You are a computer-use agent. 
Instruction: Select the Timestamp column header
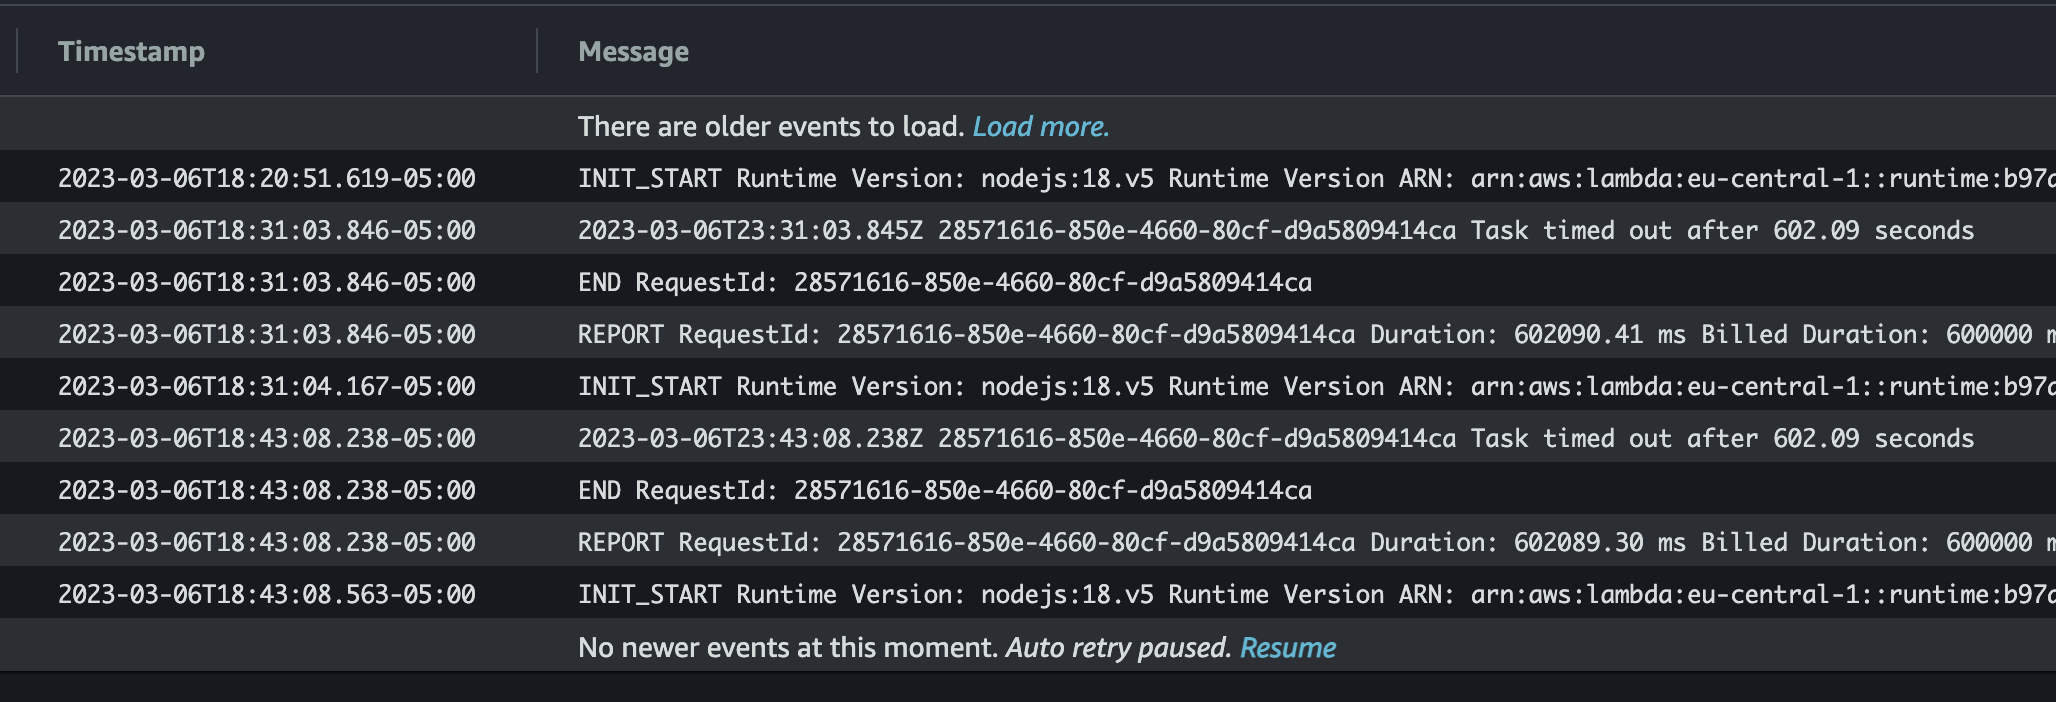pos(132,51)
